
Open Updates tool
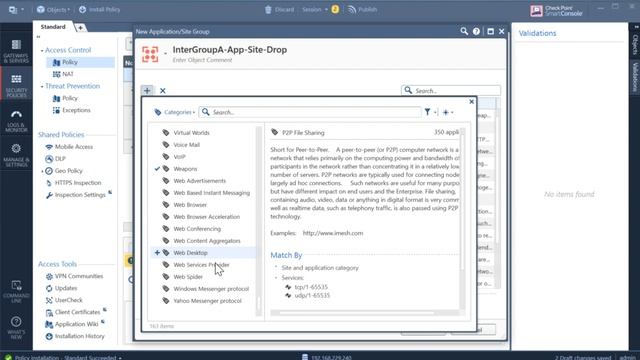click(61, 288)
